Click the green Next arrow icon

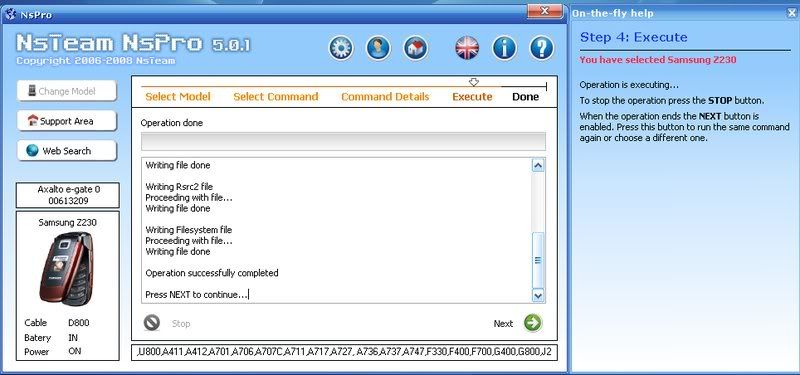tap(533, 323)
